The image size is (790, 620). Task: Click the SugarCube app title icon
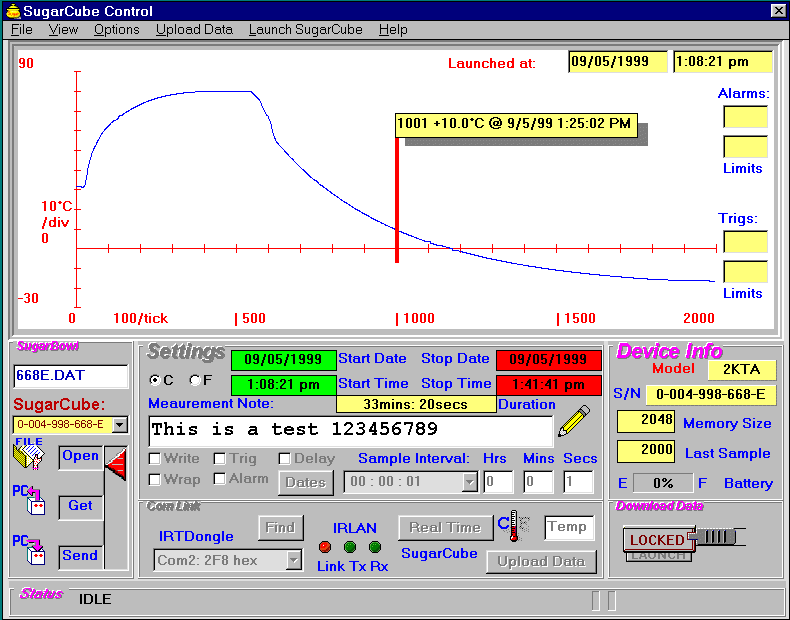pos(13,11)
